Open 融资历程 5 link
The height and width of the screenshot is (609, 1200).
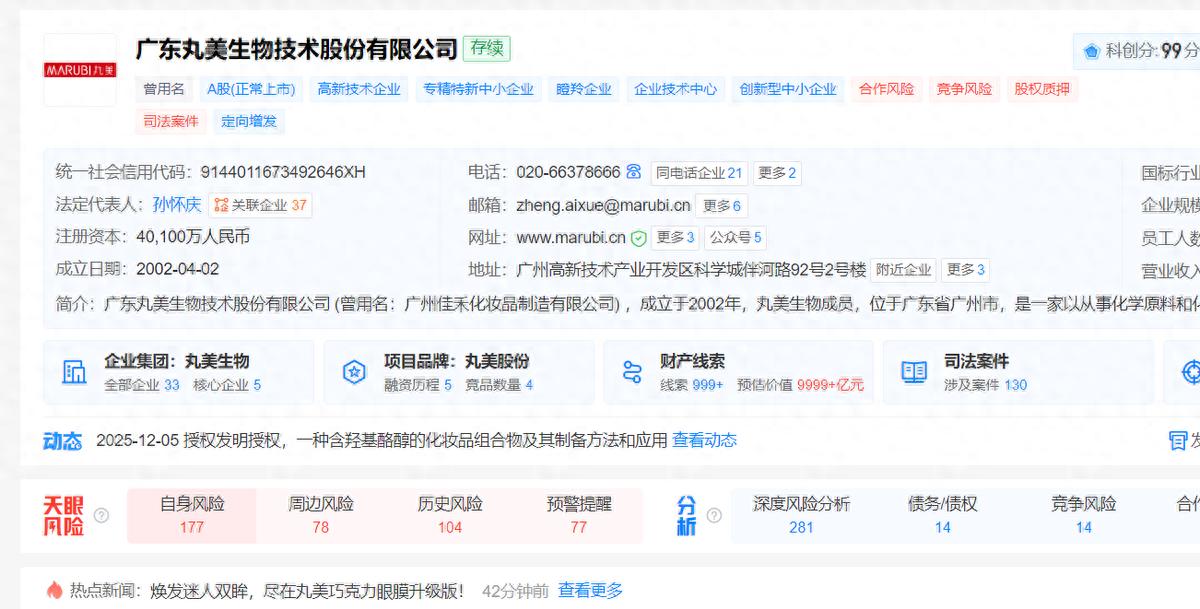418,385
